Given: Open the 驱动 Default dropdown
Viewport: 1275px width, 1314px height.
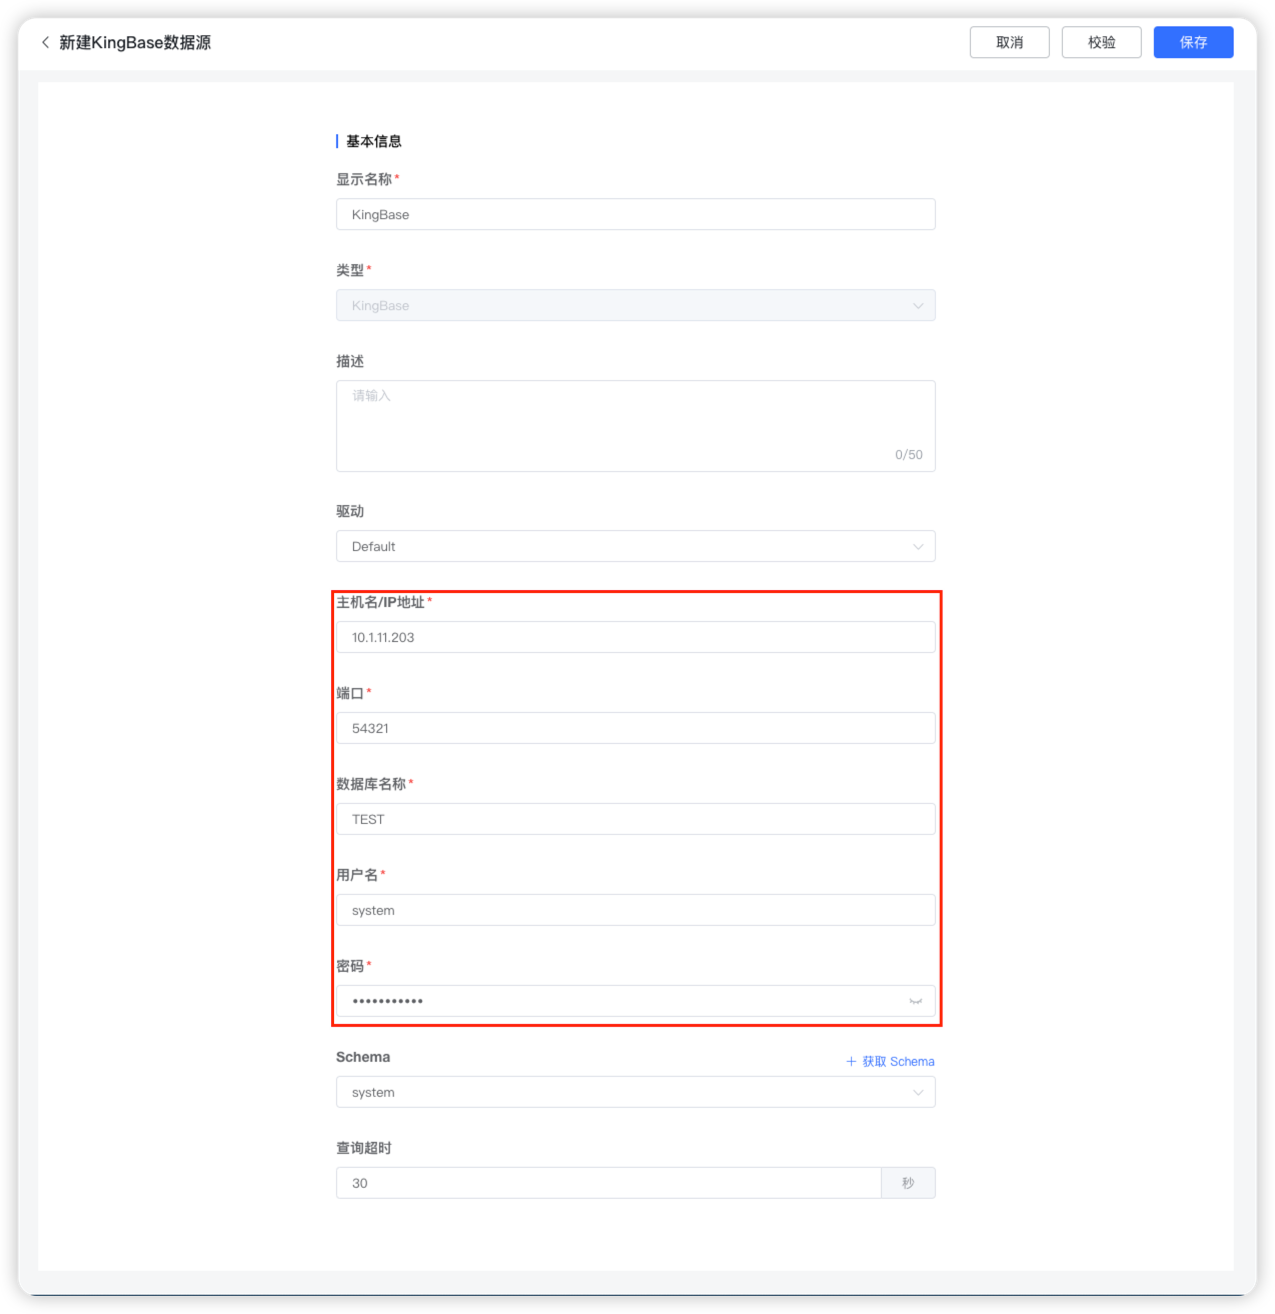Looking at the screenshot, I should click(x=635, y=546).
